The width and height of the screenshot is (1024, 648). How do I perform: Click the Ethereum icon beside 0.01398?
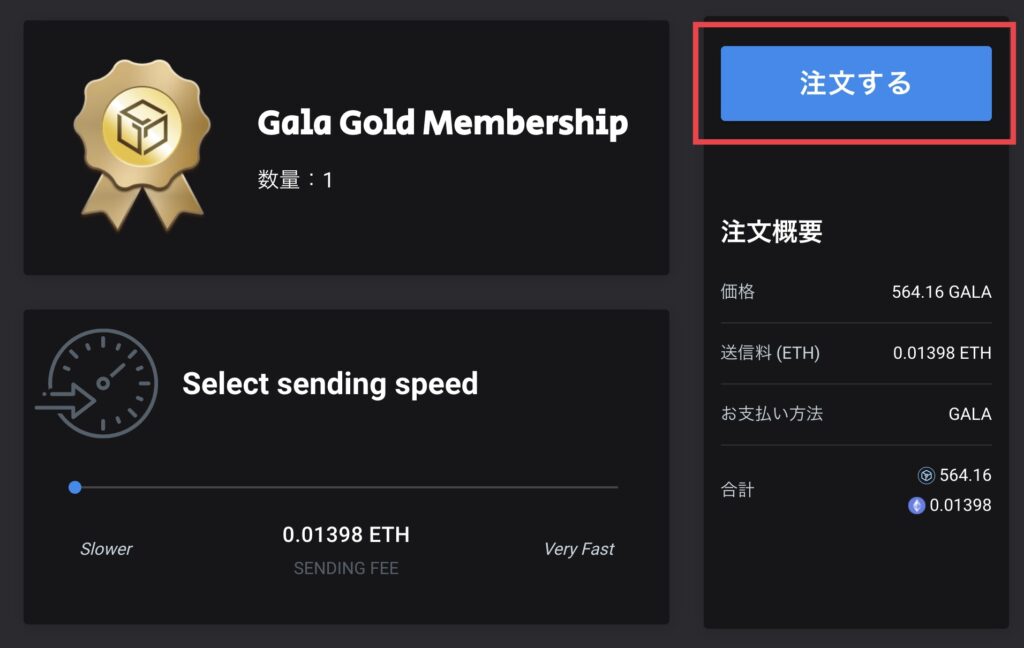(x=916, y=505)
